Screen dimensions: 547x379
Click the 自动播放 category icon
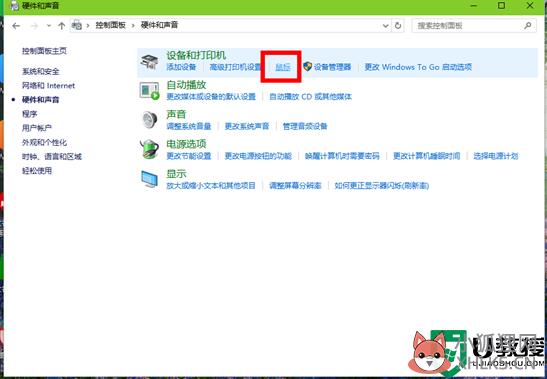pyautogui.click(x=149, y=91)
